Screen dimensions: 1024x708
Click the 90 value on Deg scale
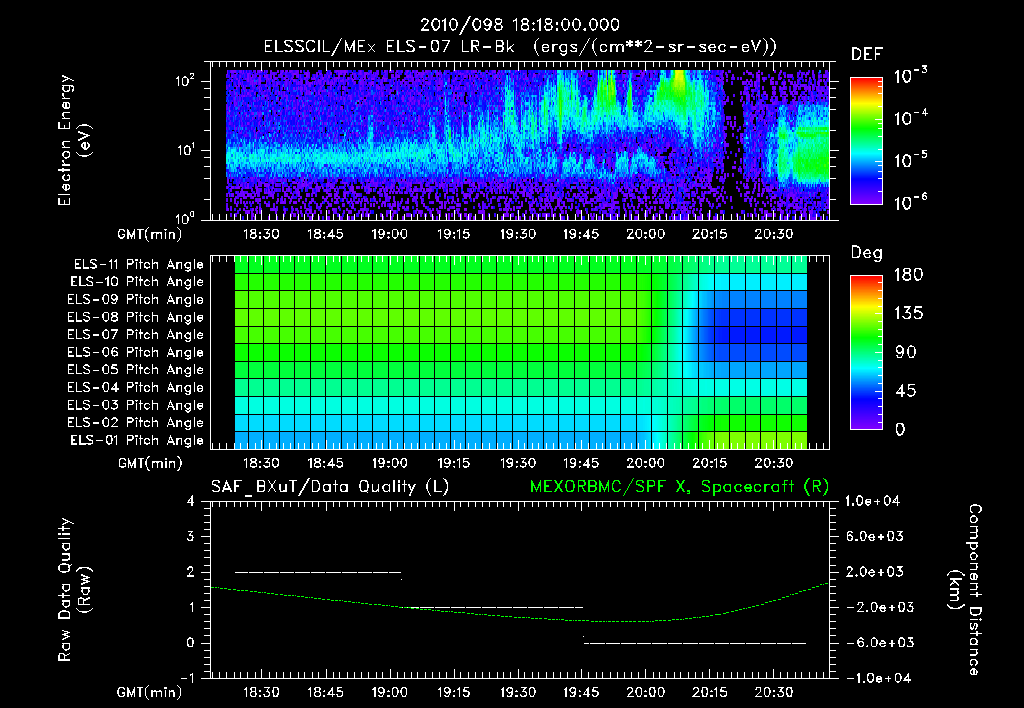(x=906, y=353)
